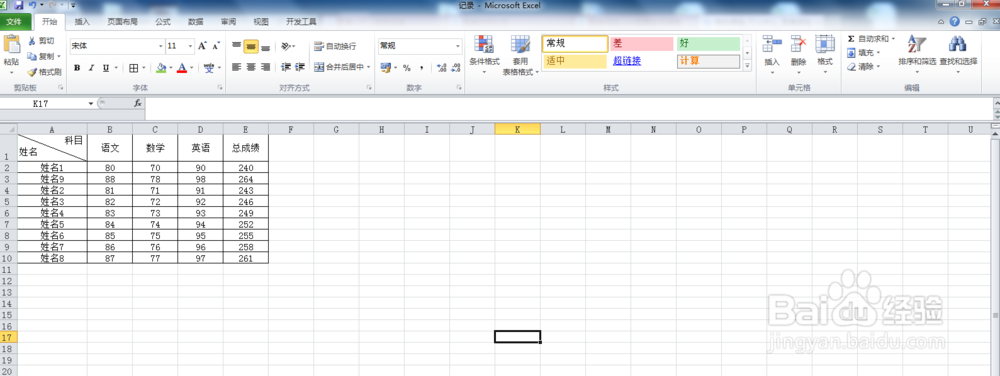Click the Decrease Font Size icon
This screenshot has width=1000, height=376.
(x=216, y=46)
